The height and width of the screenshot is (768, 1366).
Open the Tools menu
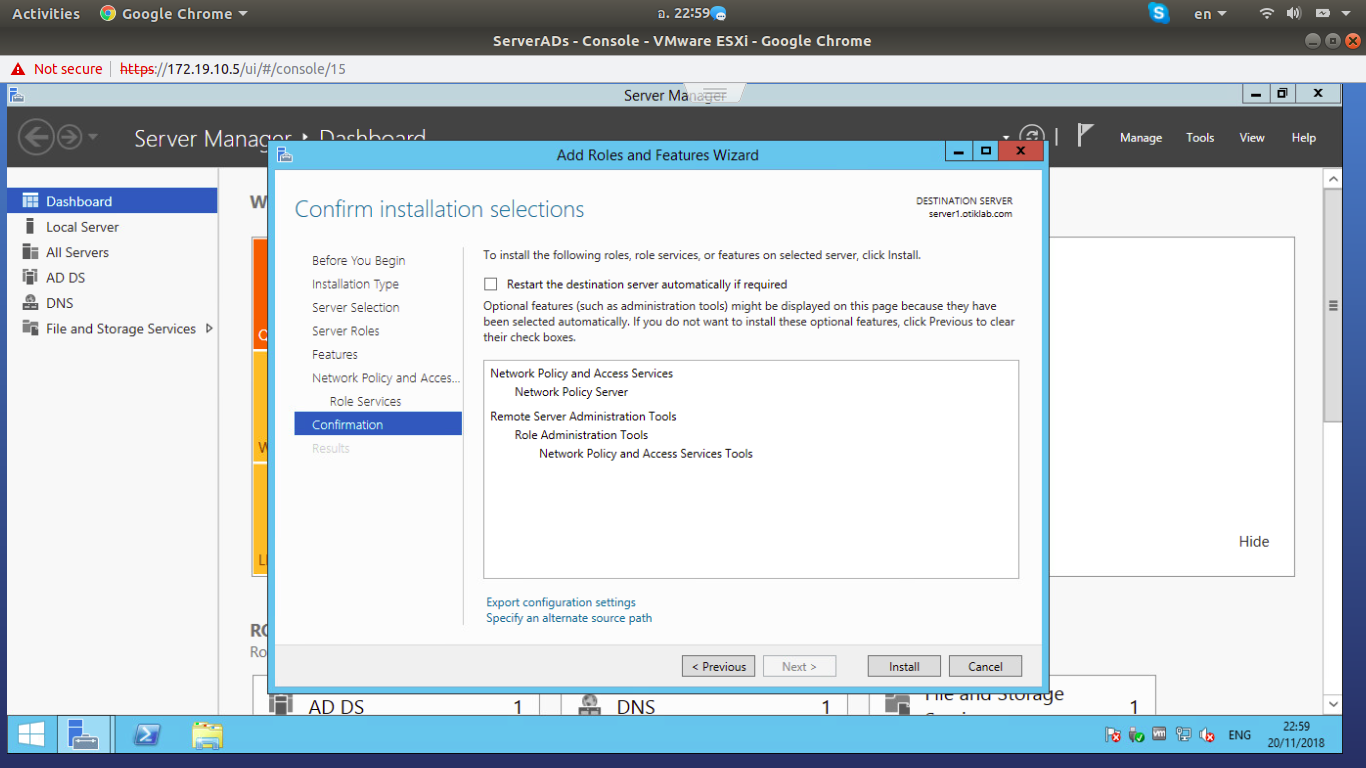point(1200,138)
